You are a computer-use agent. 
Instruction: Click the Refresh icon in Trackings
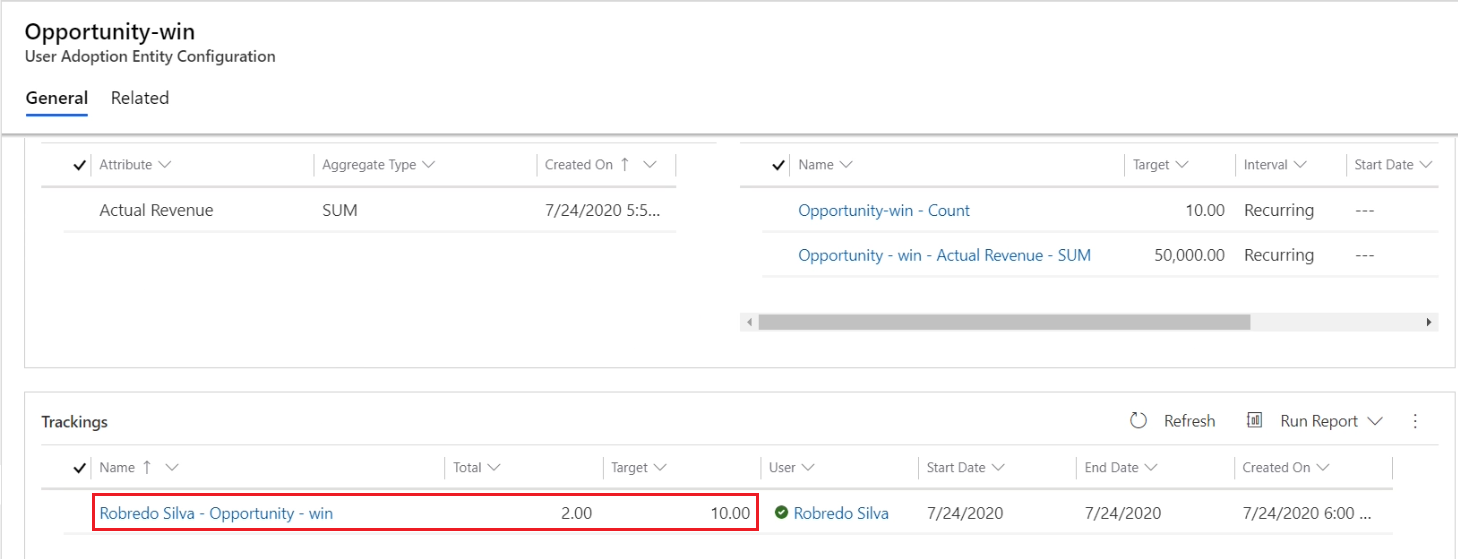[1138, 421]
